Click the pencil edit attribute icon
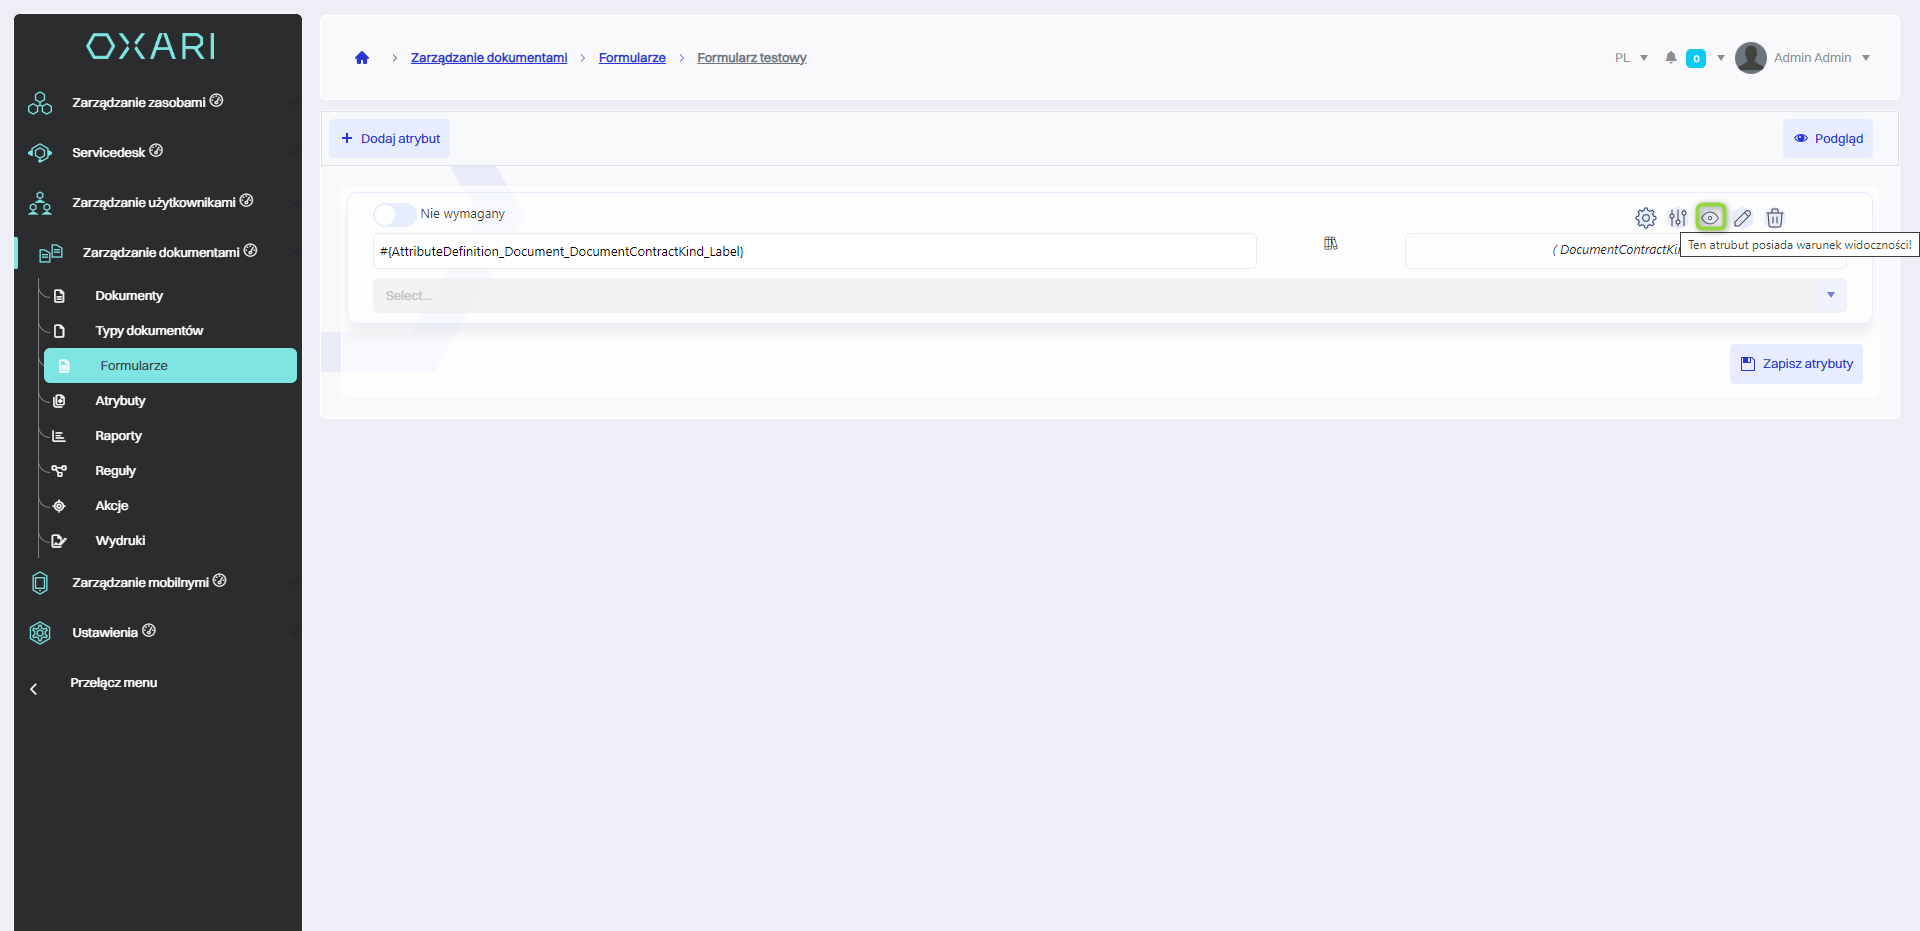This screenshot has width=1920, height=931. click(x=1743, y=218)
